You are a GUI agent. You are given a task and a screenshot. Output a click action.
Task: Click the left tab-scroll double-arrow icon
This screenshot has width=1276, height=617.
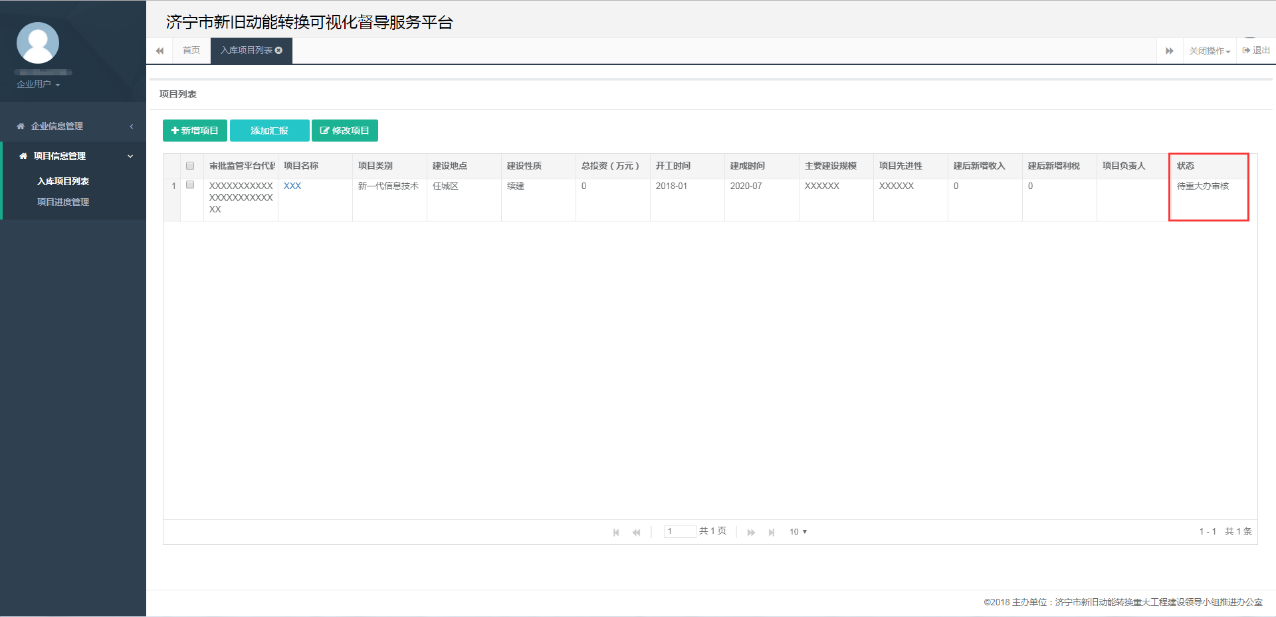(160, 50)
